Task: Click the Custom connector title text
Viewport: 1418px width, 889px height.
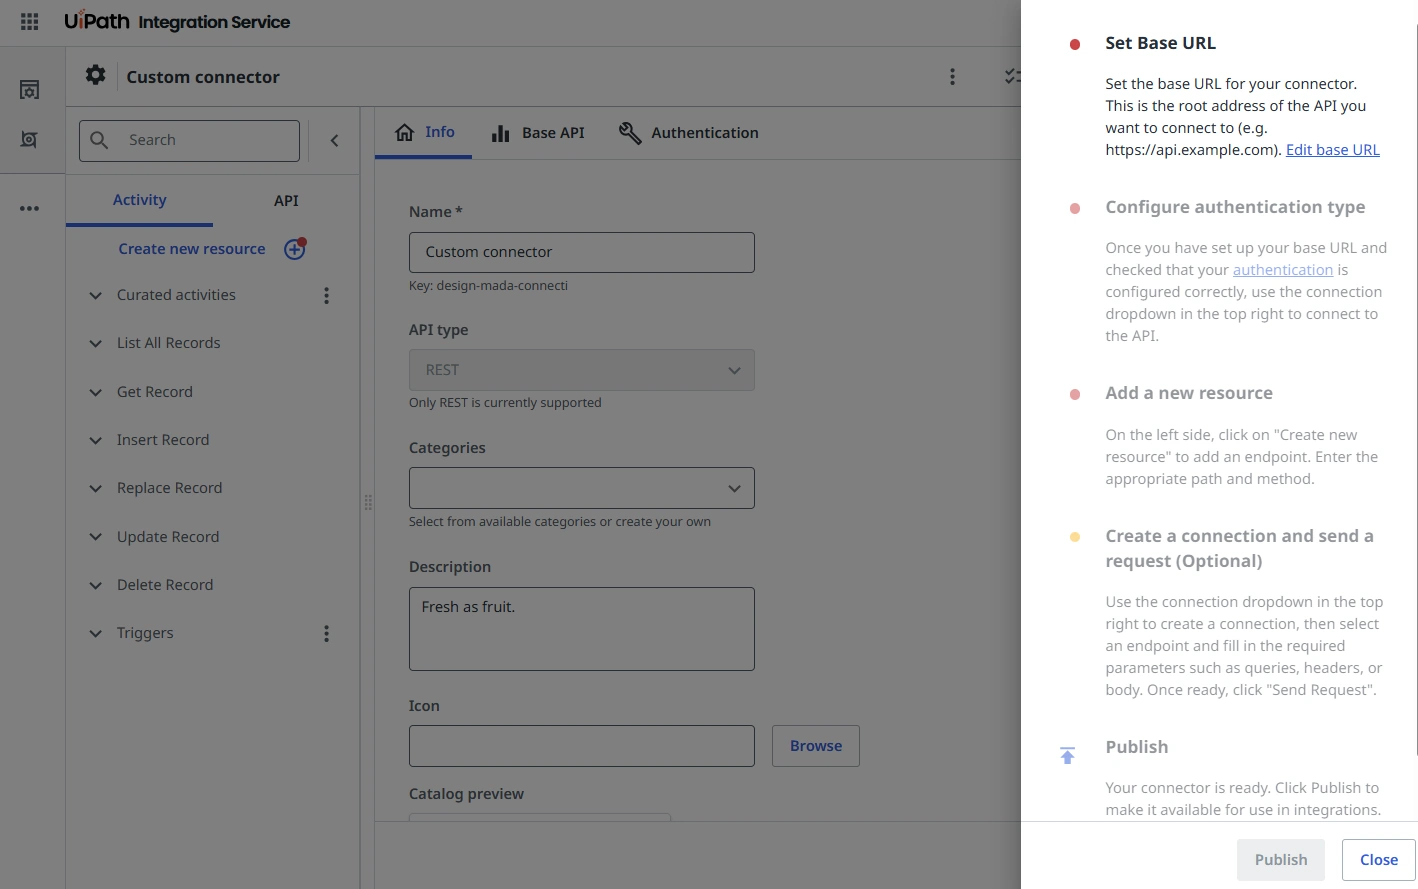Action: pos(203,77)
